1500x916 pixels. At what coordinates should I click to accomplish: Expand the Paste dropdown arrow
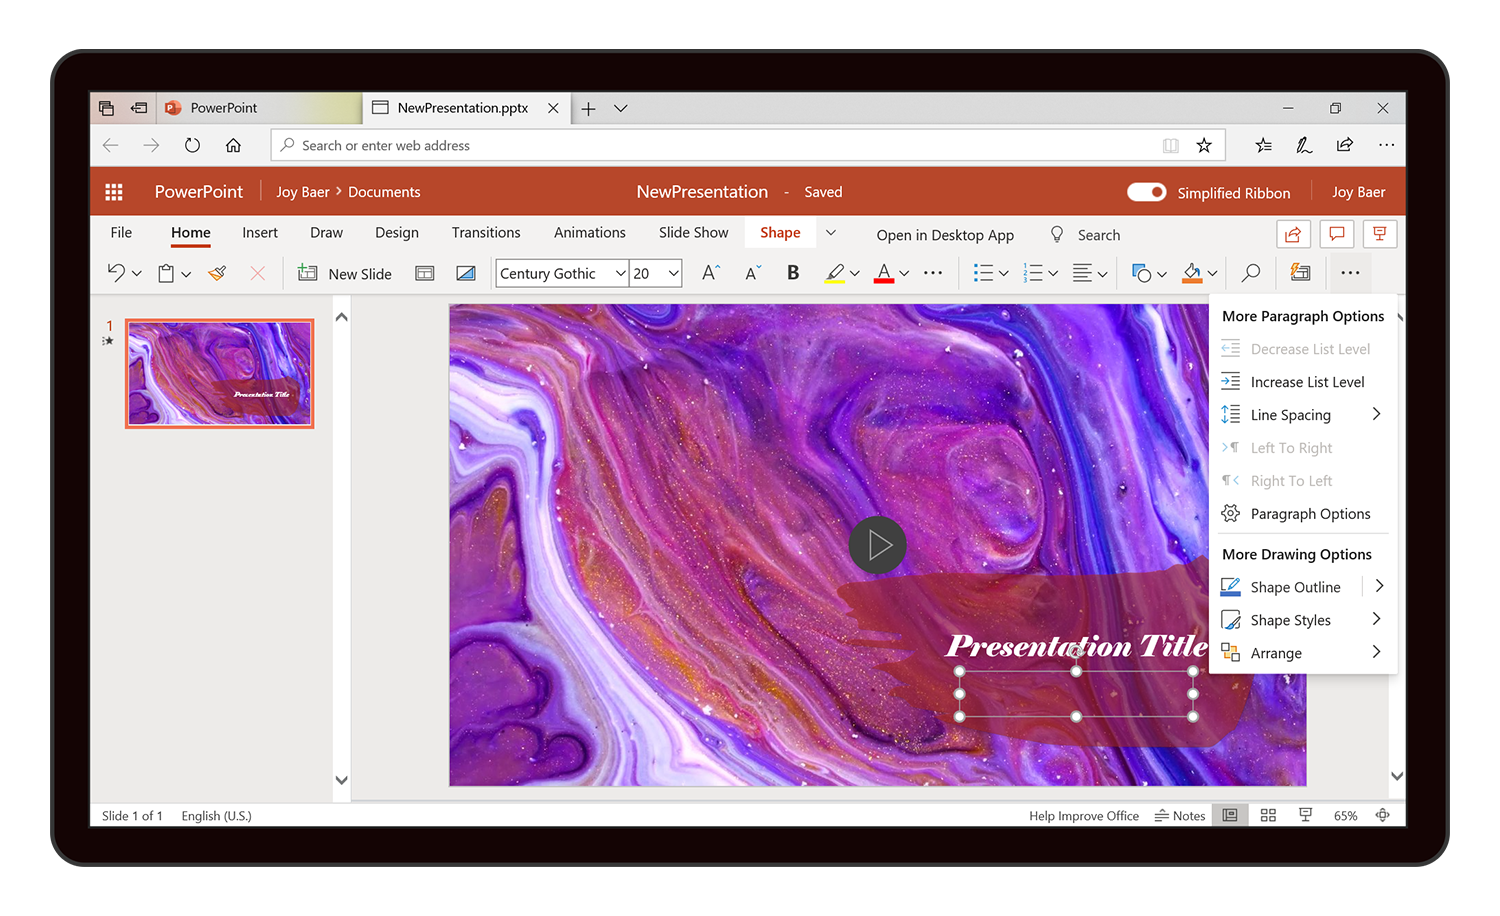186,273
